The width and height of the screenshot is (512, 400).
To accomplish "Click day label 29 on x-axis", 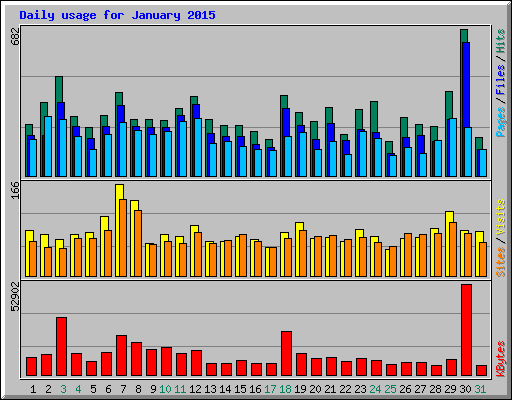I will [x=450, y=389].
